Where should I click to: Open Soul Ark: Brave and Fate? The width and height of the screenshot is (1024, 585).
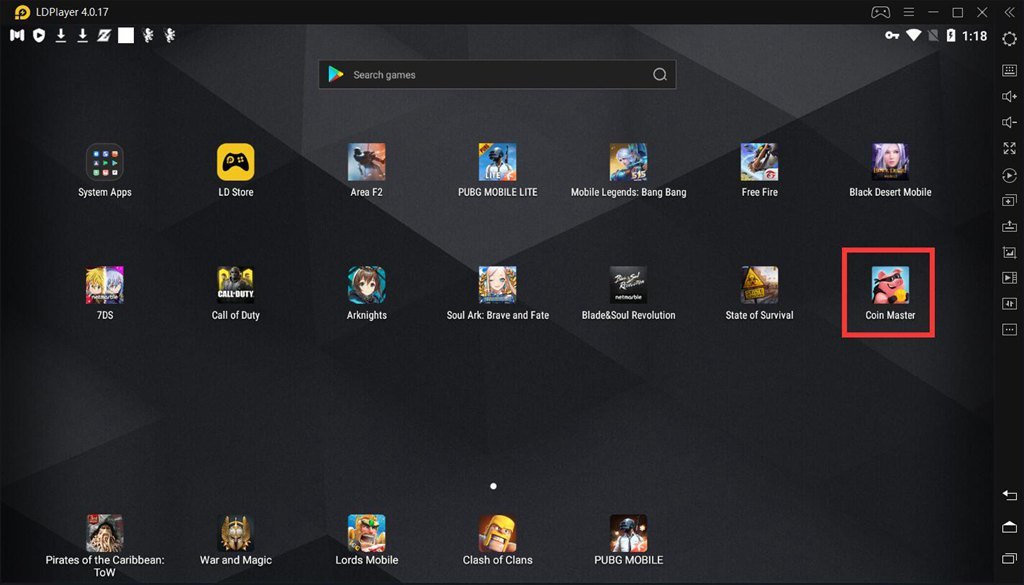tap(498, 285)
